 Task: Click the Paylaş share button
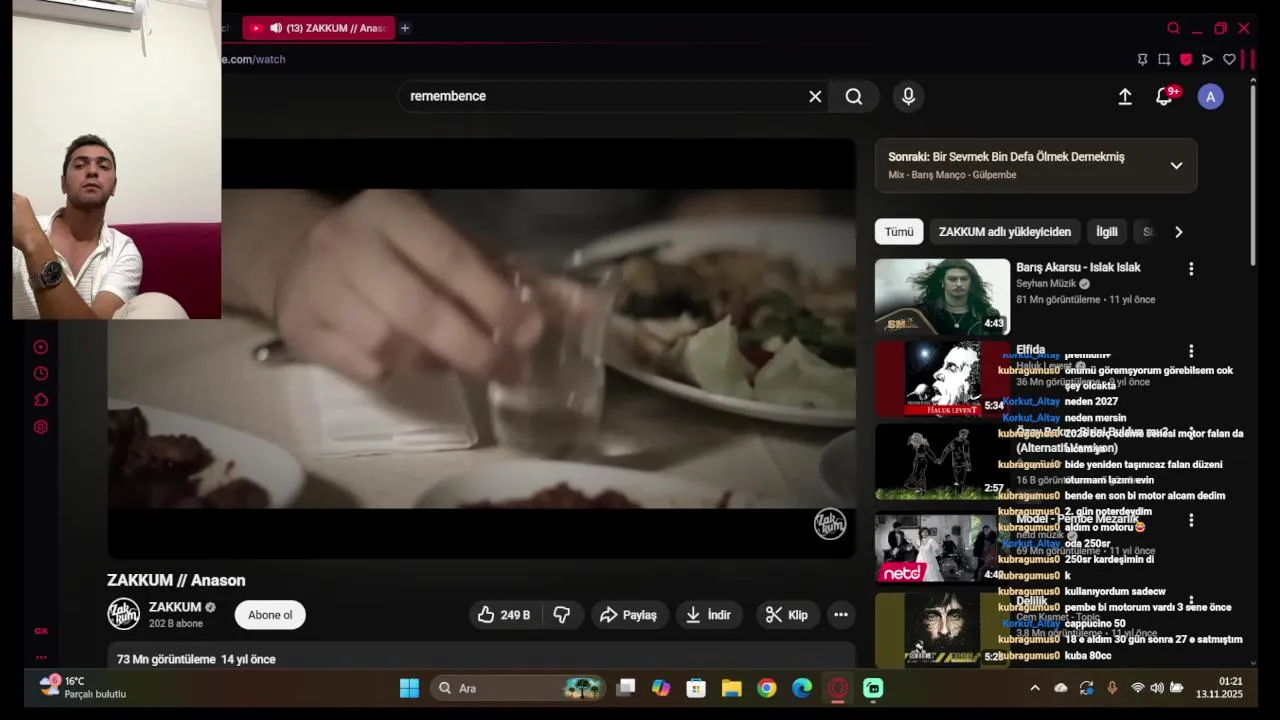629,615
